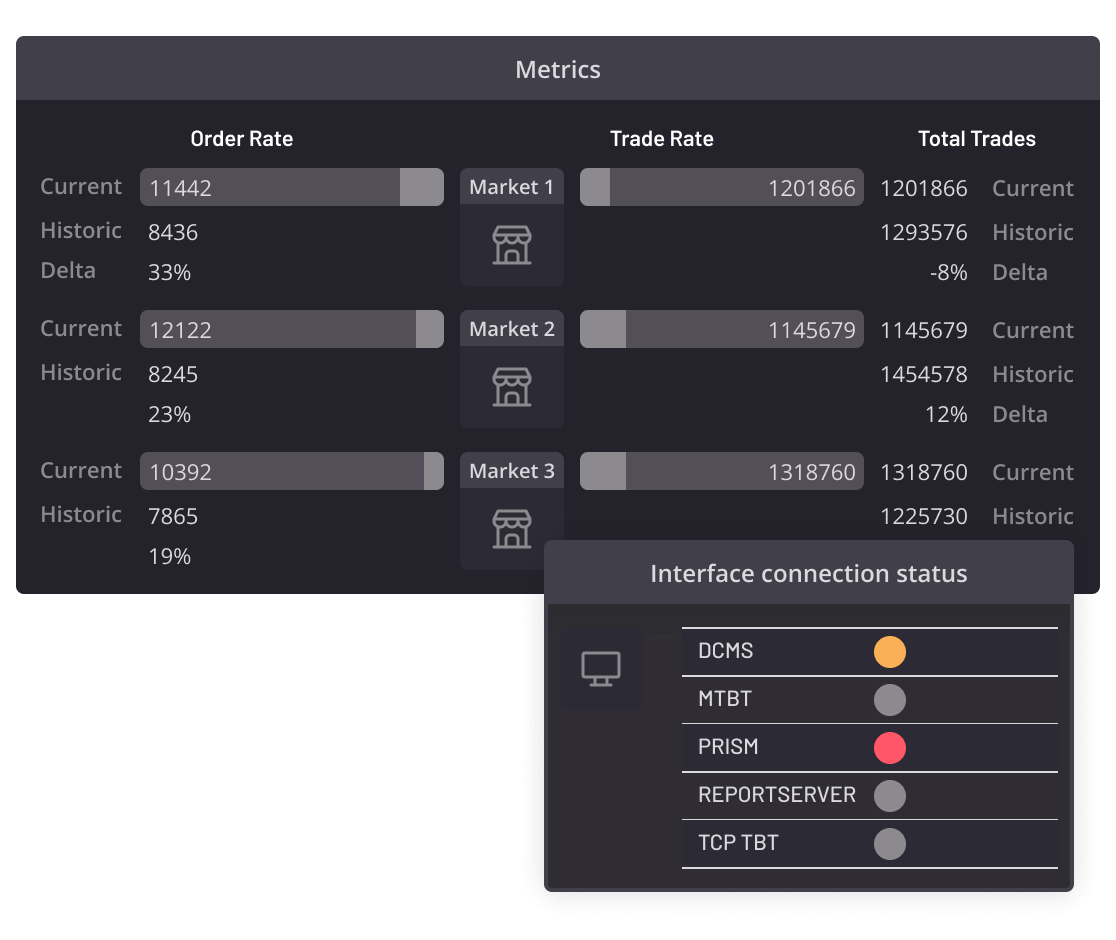This screenshot has height=940, width=1116.
Task: Click the monitor icon in Interface connection status
Action: (600, 668)
